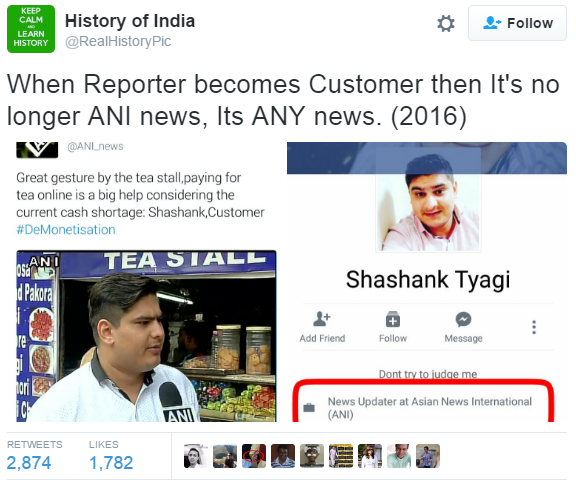Open the #DeMonetisation hashtag link
The height and width of the screenshot is (484, 576).
66,230
